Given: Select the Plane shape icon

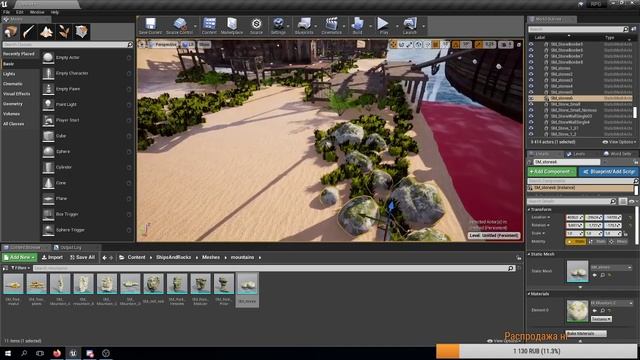Looking at the screenshot, I should tap(48, 198).
